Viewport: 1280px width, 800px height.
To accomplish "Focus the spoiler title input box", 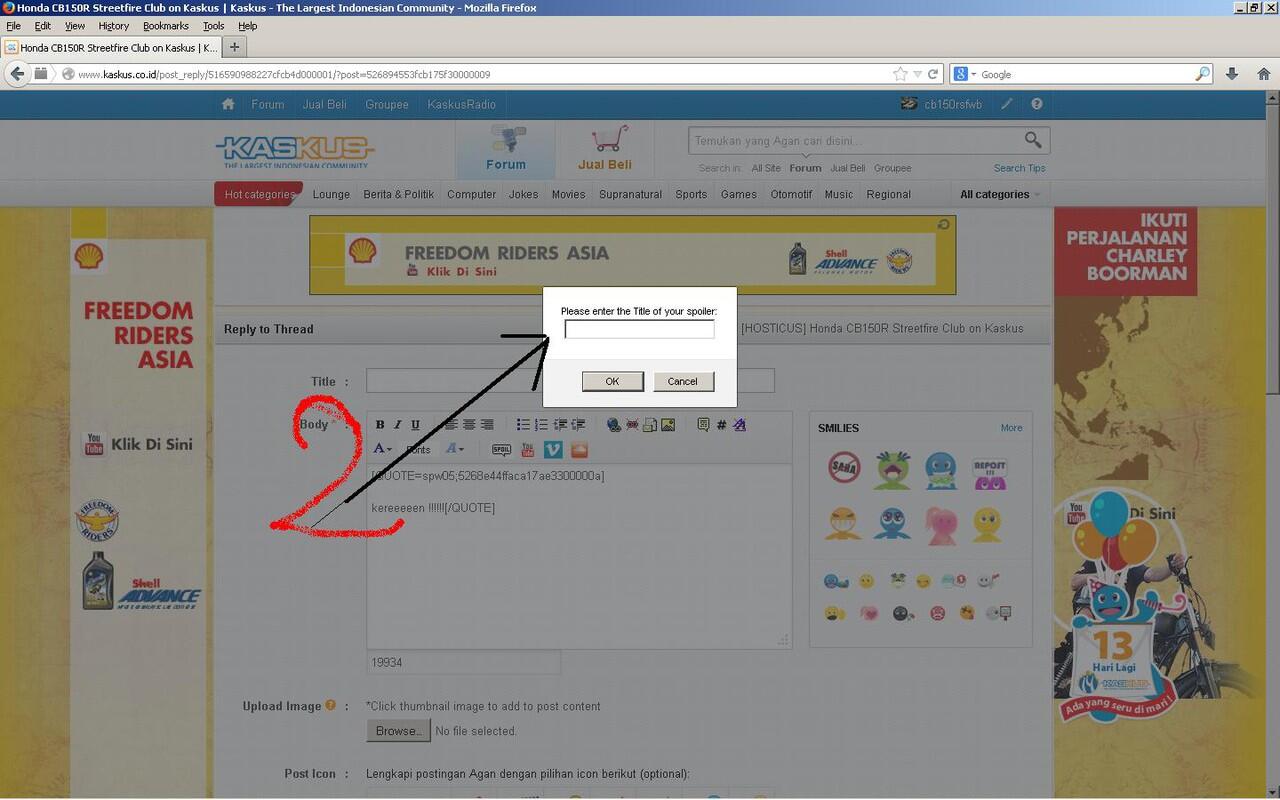I will click(639, 329).
